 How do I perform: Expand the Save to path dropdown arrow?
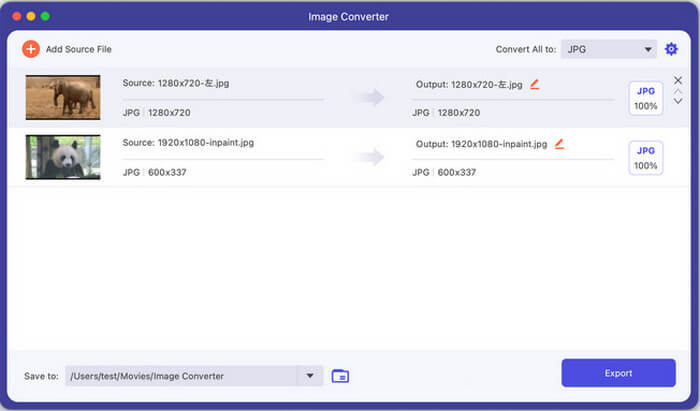[310, 376]
